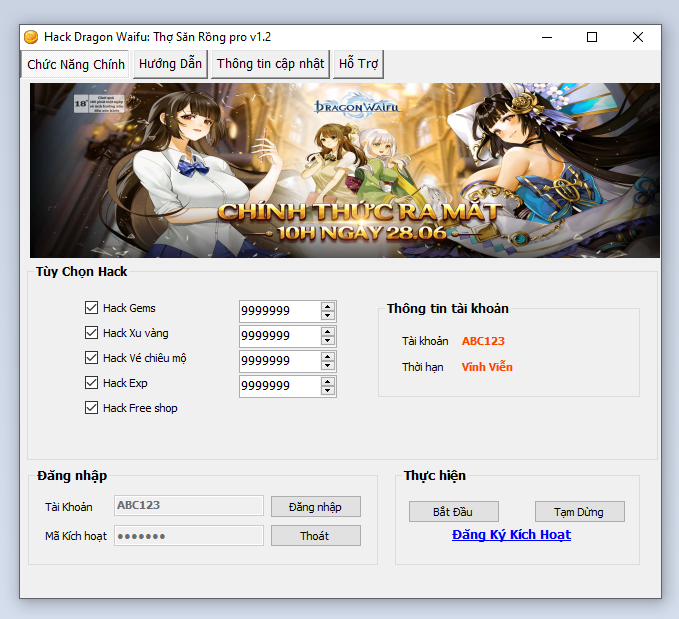Go to the Hỗ Trợ tab
679x619 pixels.
point(358,64)
